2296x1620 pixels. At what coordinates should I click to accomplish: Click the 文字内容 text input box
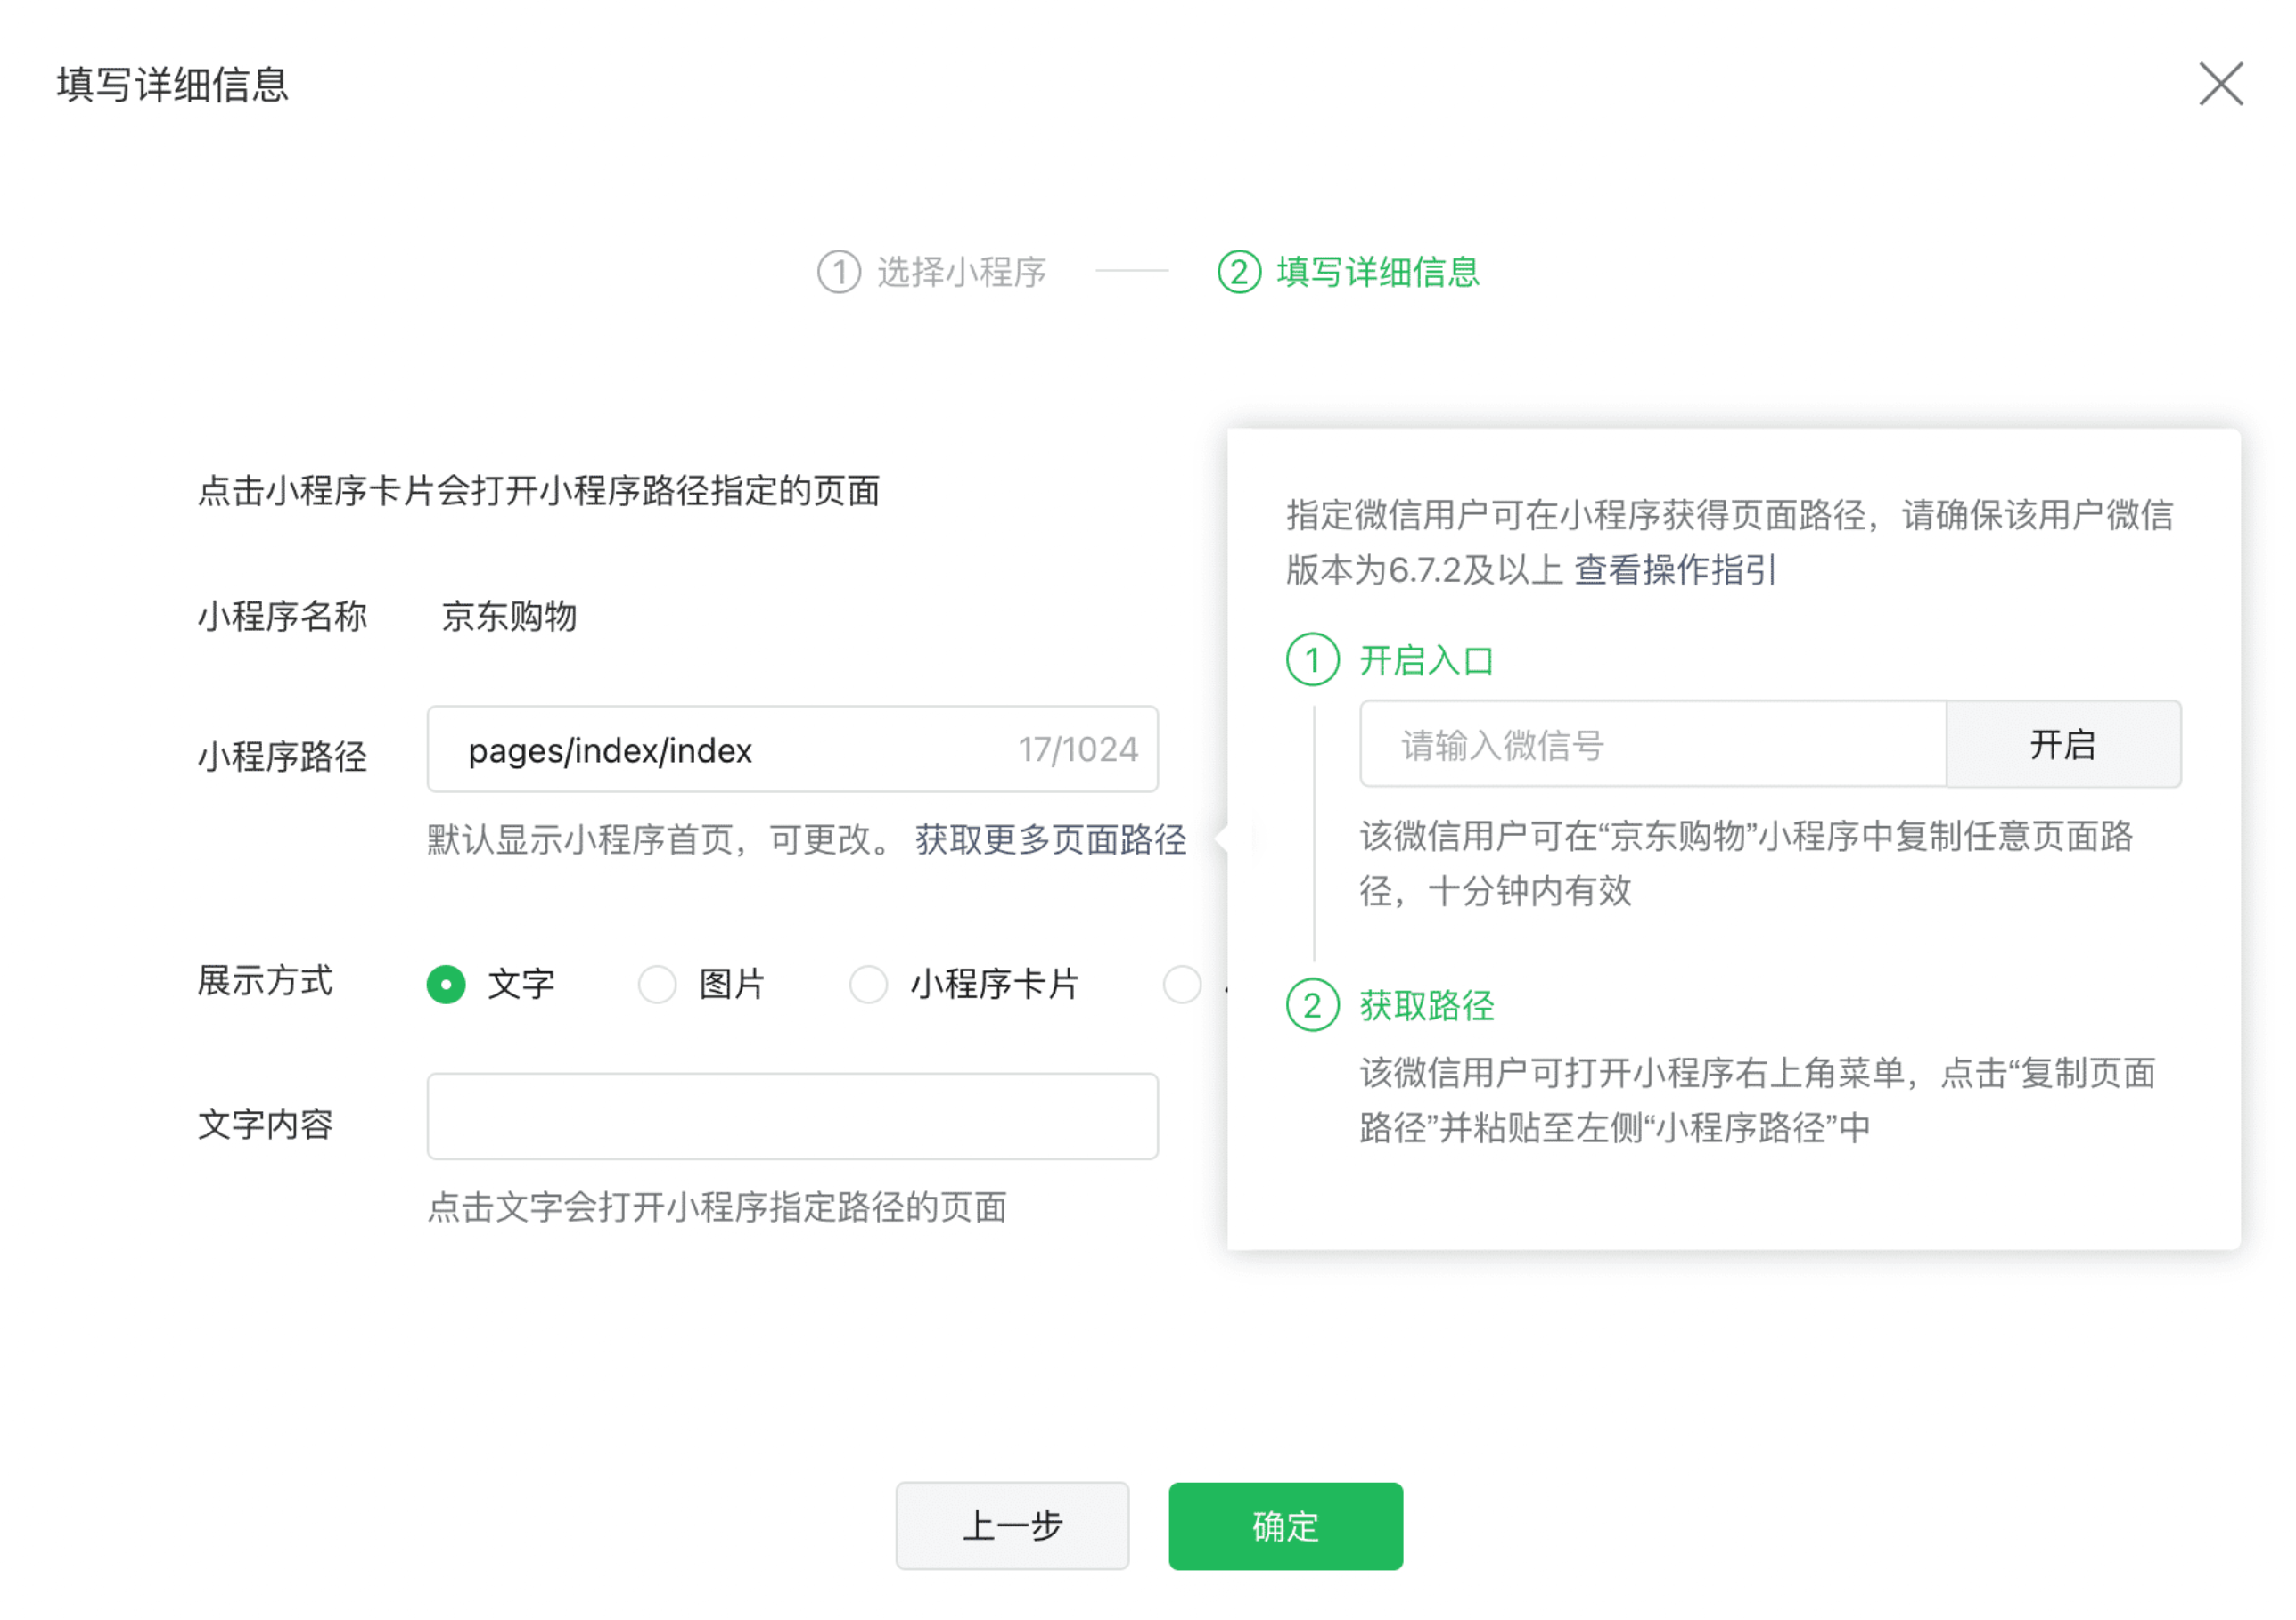[792, 1116]
